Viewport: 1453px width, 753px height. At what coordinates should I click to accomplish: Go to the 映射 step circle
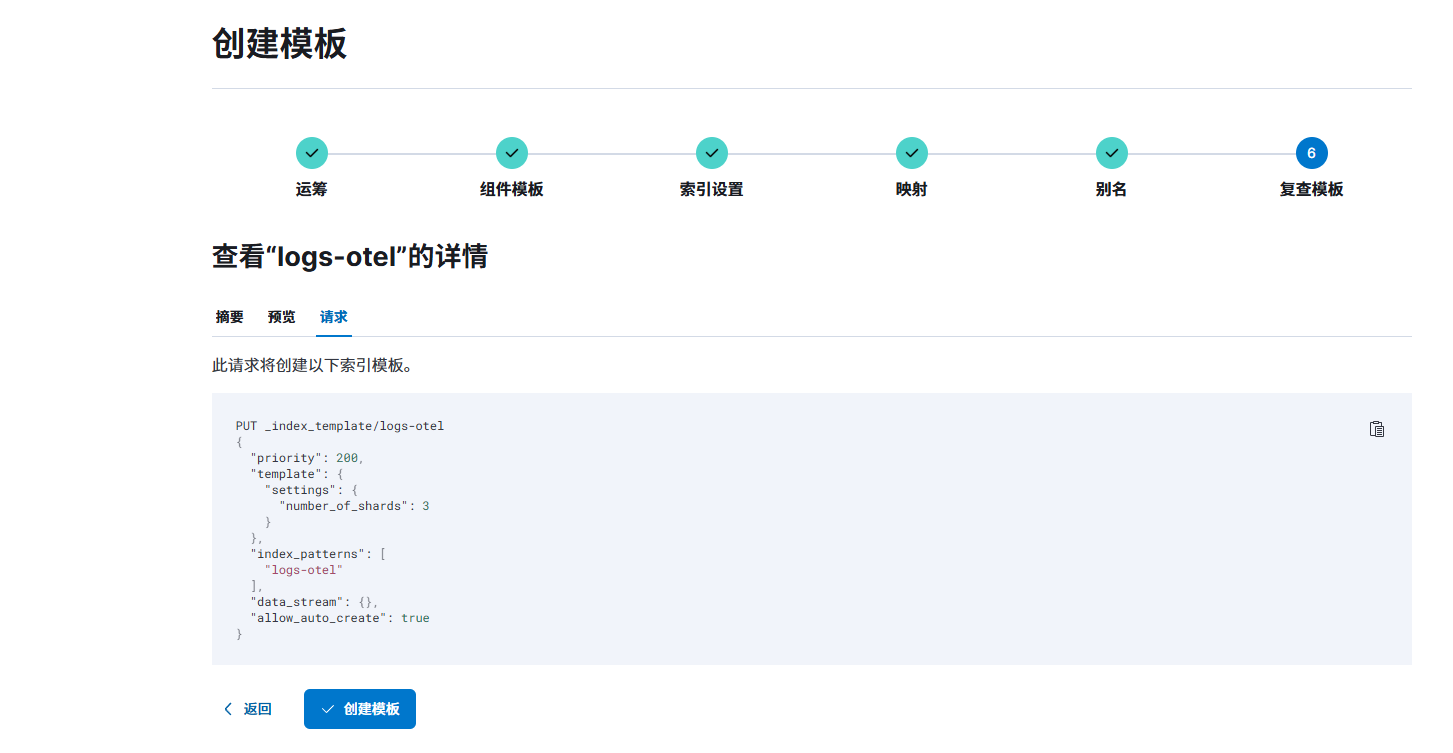(912, 154)
